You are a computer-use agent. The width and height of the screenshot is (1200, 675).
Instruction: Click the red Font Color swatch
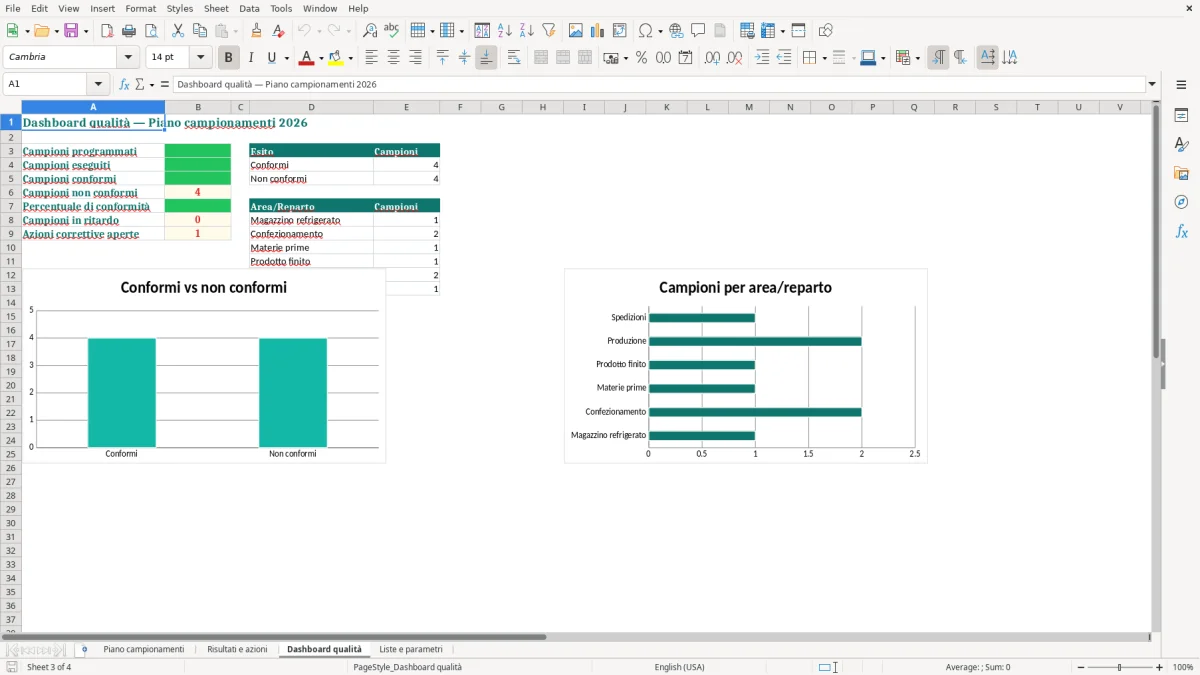tap(306, 58)
